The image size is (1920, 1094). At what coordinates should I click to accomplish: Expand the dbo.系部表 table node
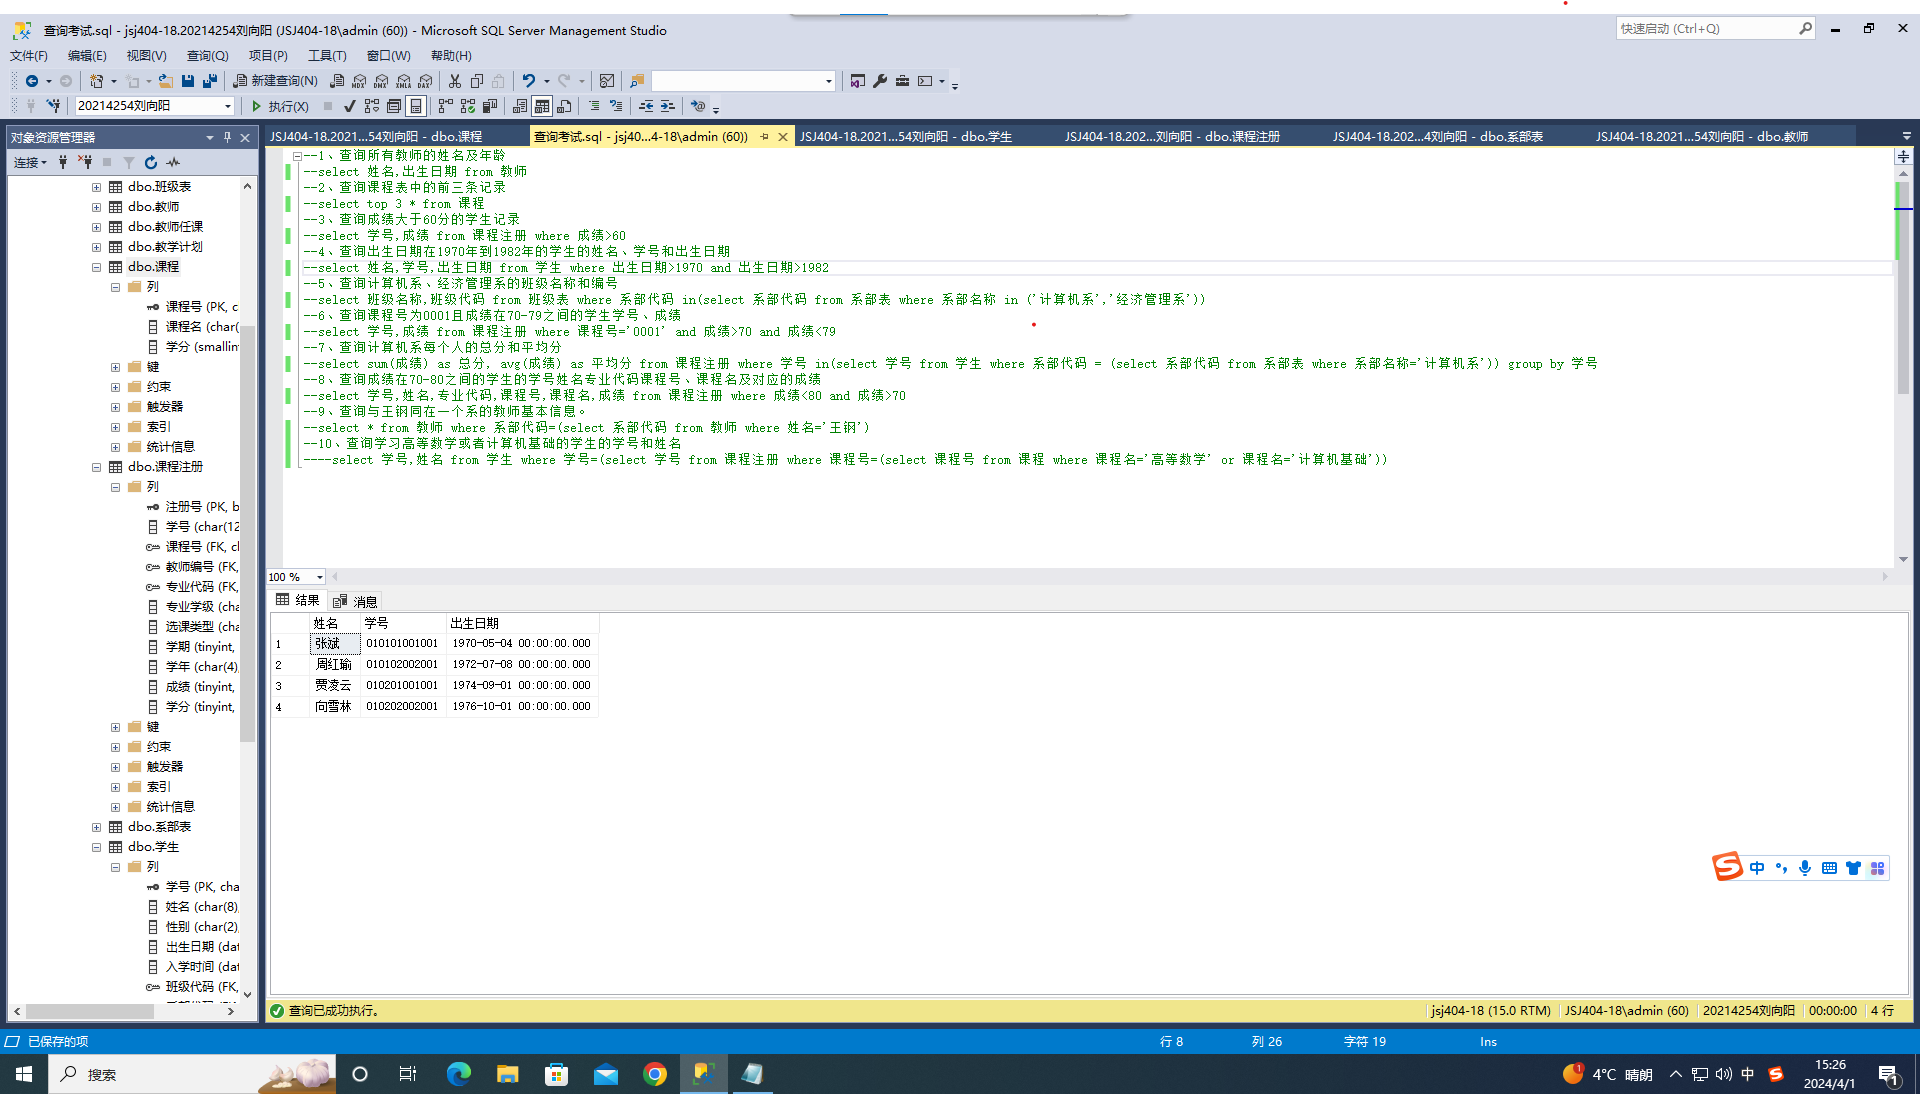[x=97, y=827]
